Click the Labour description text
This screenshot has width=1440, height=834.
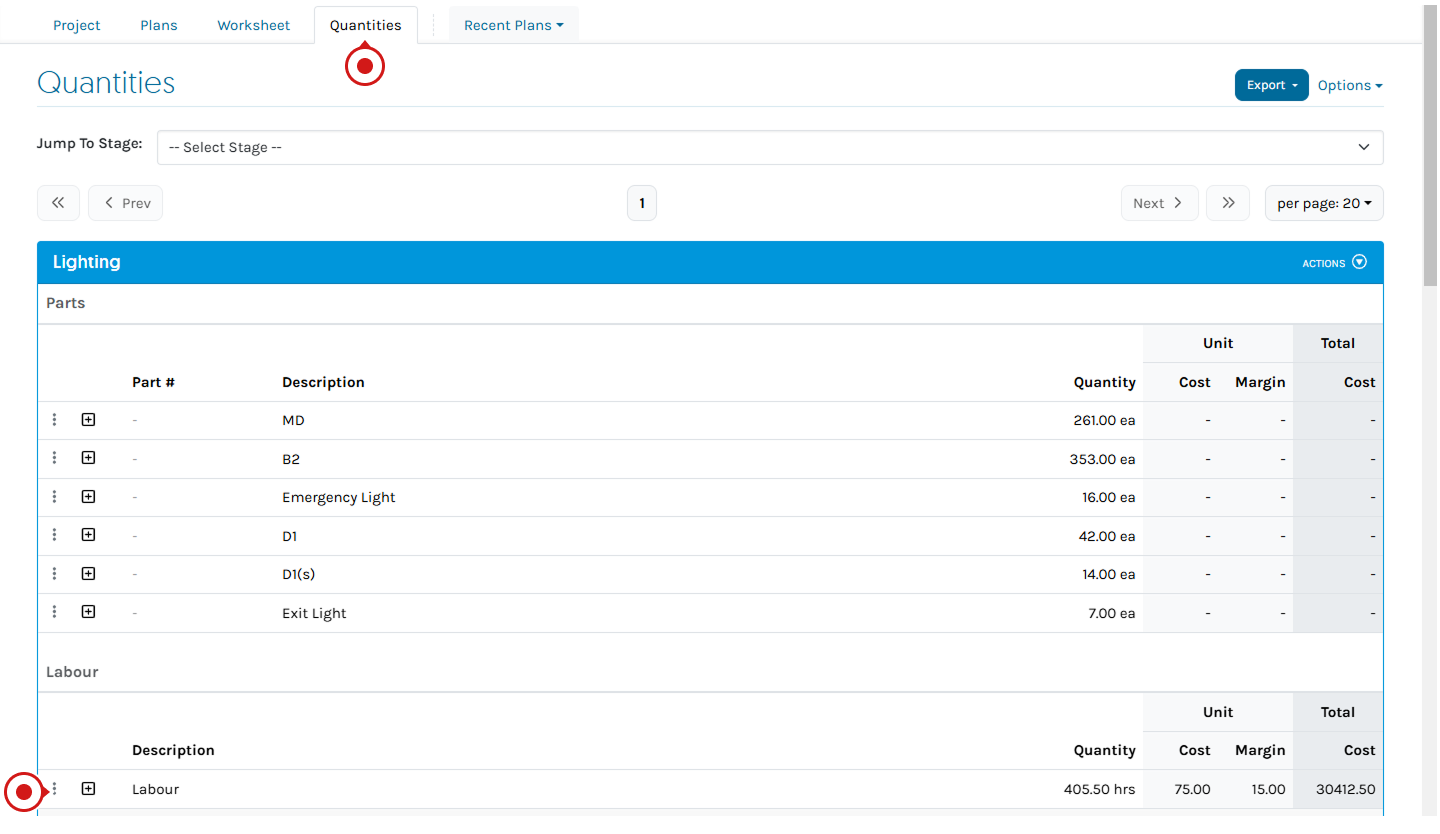155,789
